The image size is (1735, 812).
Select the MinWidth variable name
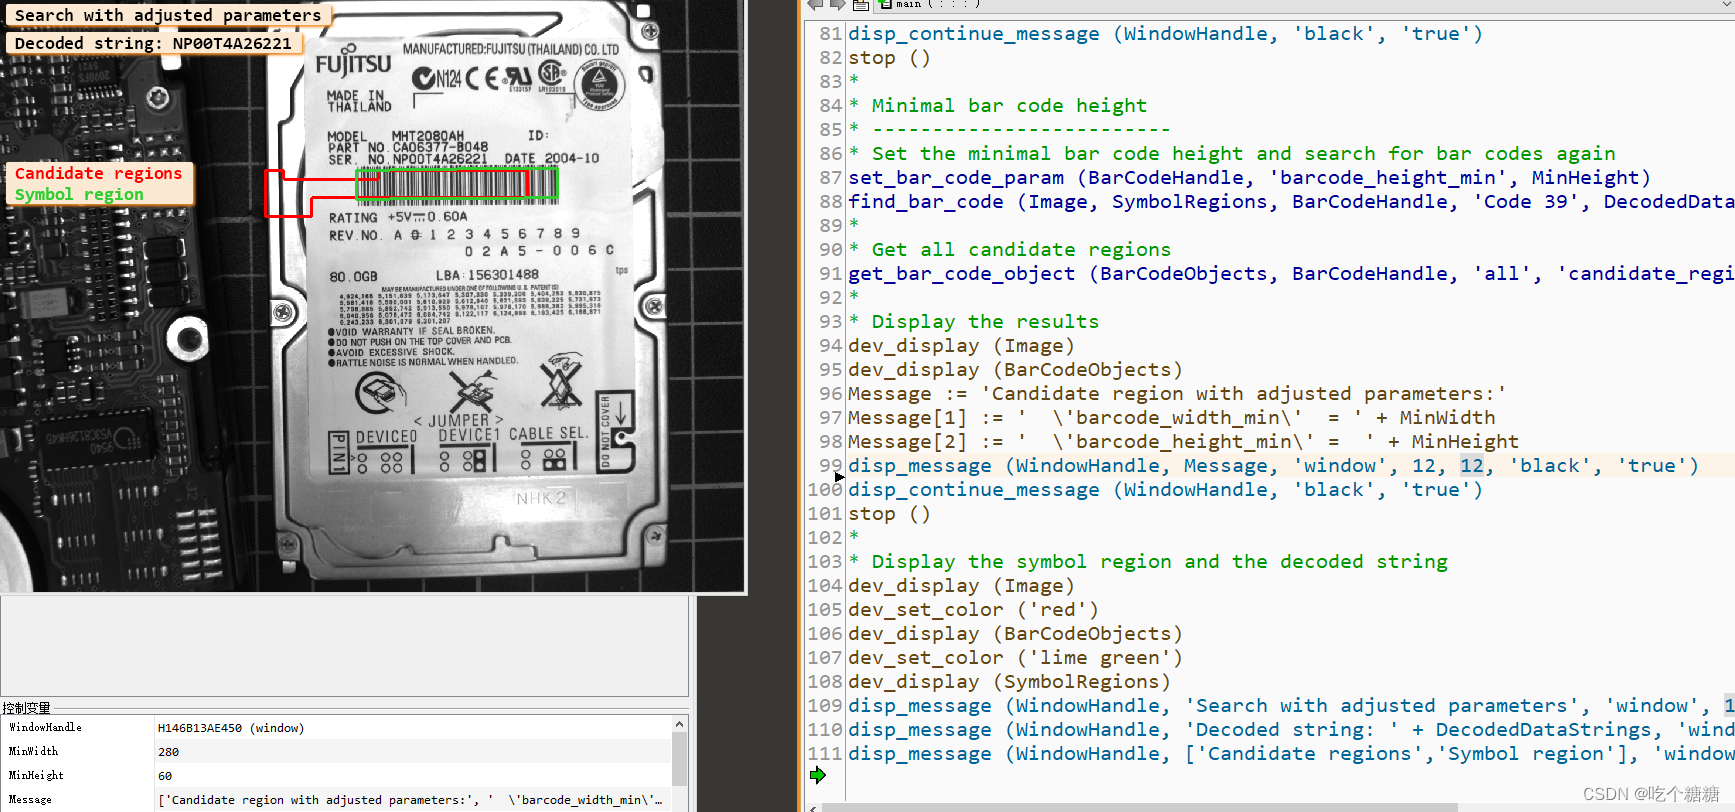(33, 751)
